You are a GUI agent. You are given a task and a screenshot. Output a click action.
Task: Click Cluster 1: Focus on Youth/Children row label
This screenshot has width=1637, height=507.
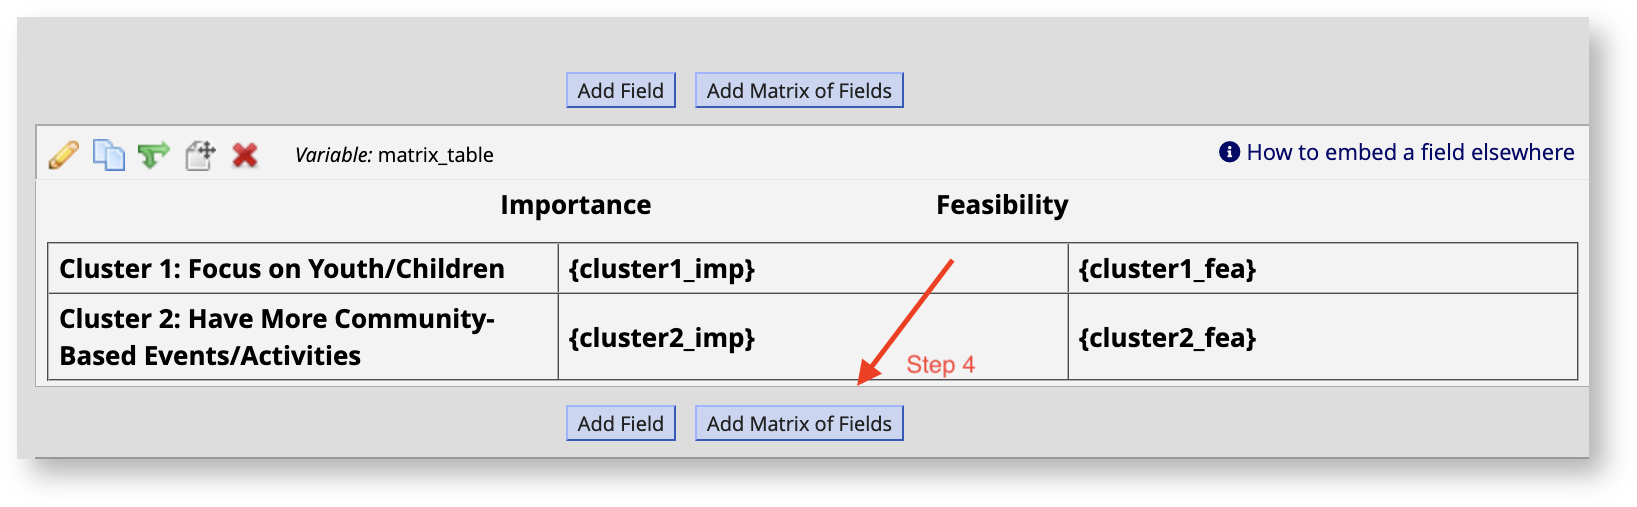[282, 269]
